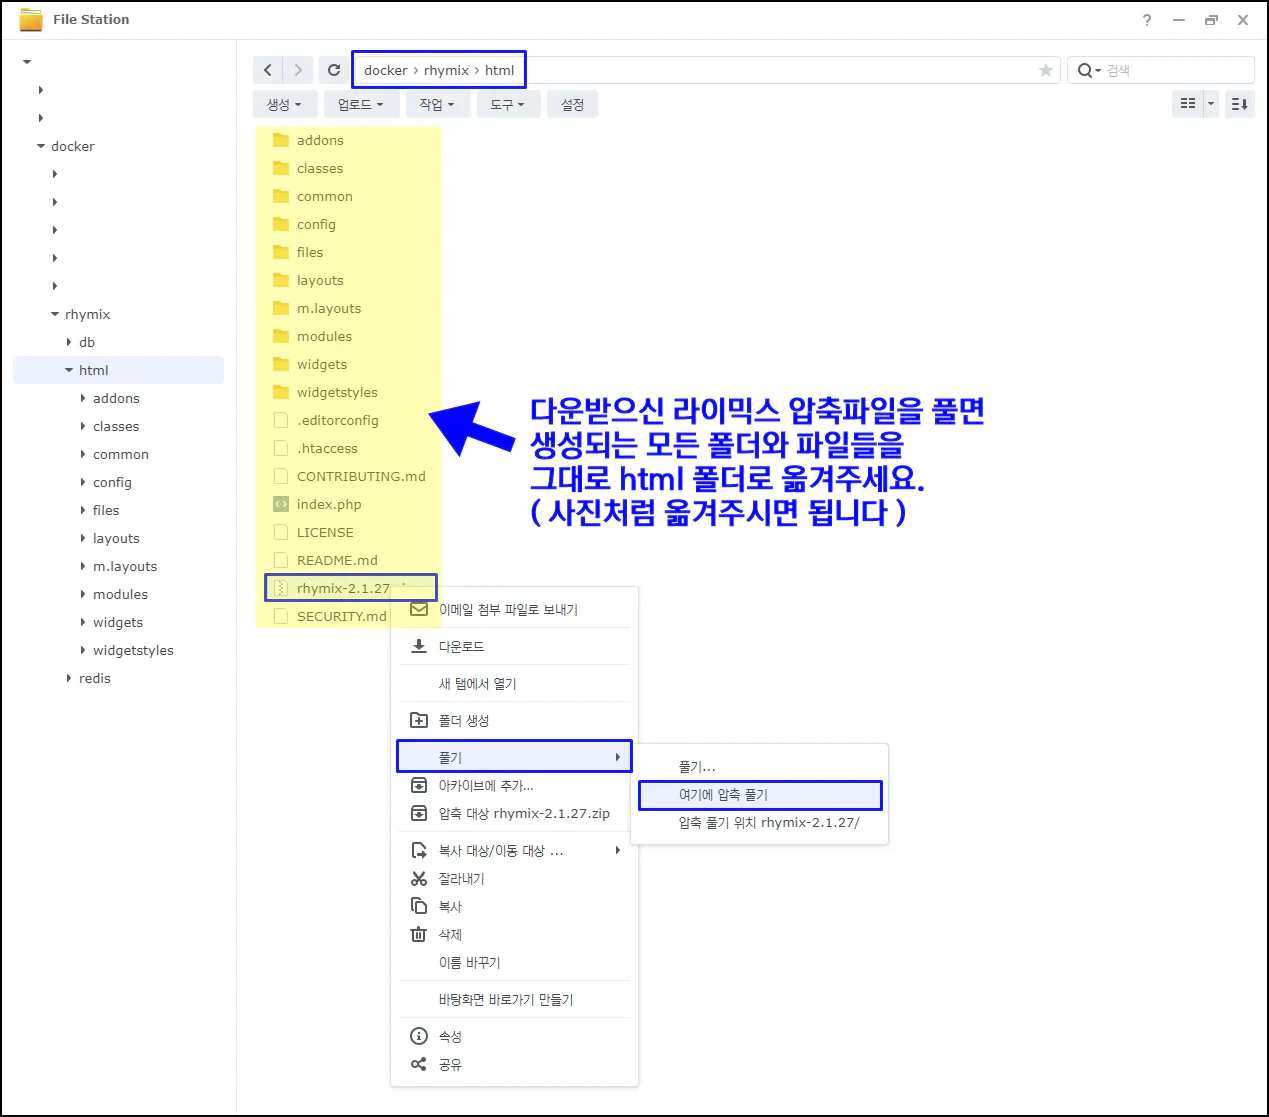Click the 설정 button
This screenshot has width=1269, height=1117.
pos(572,104)
